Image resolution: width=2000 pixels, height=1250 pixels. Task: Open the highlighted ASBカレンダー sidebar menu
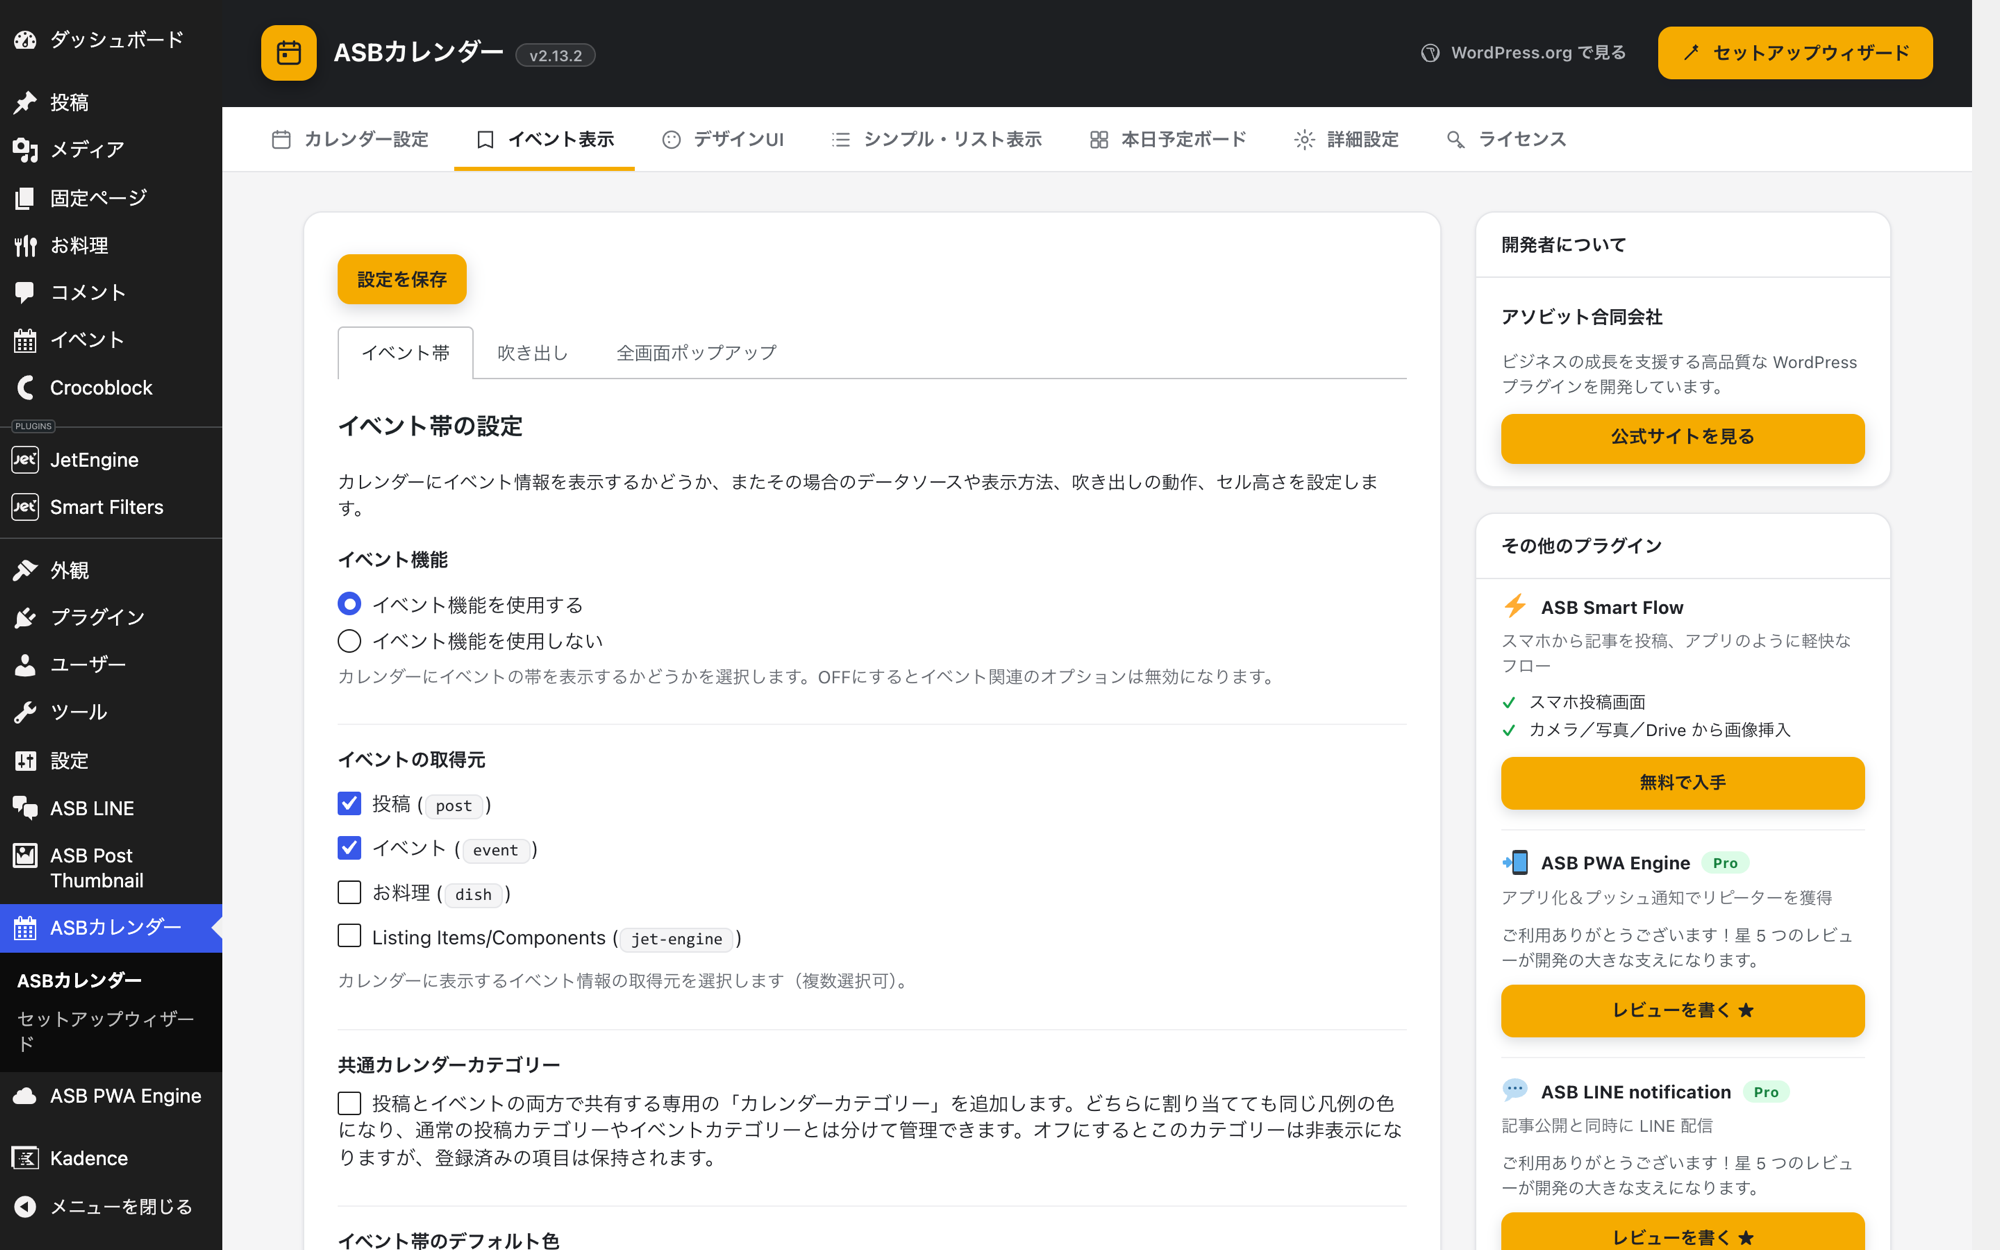click(x=111, y=928)
